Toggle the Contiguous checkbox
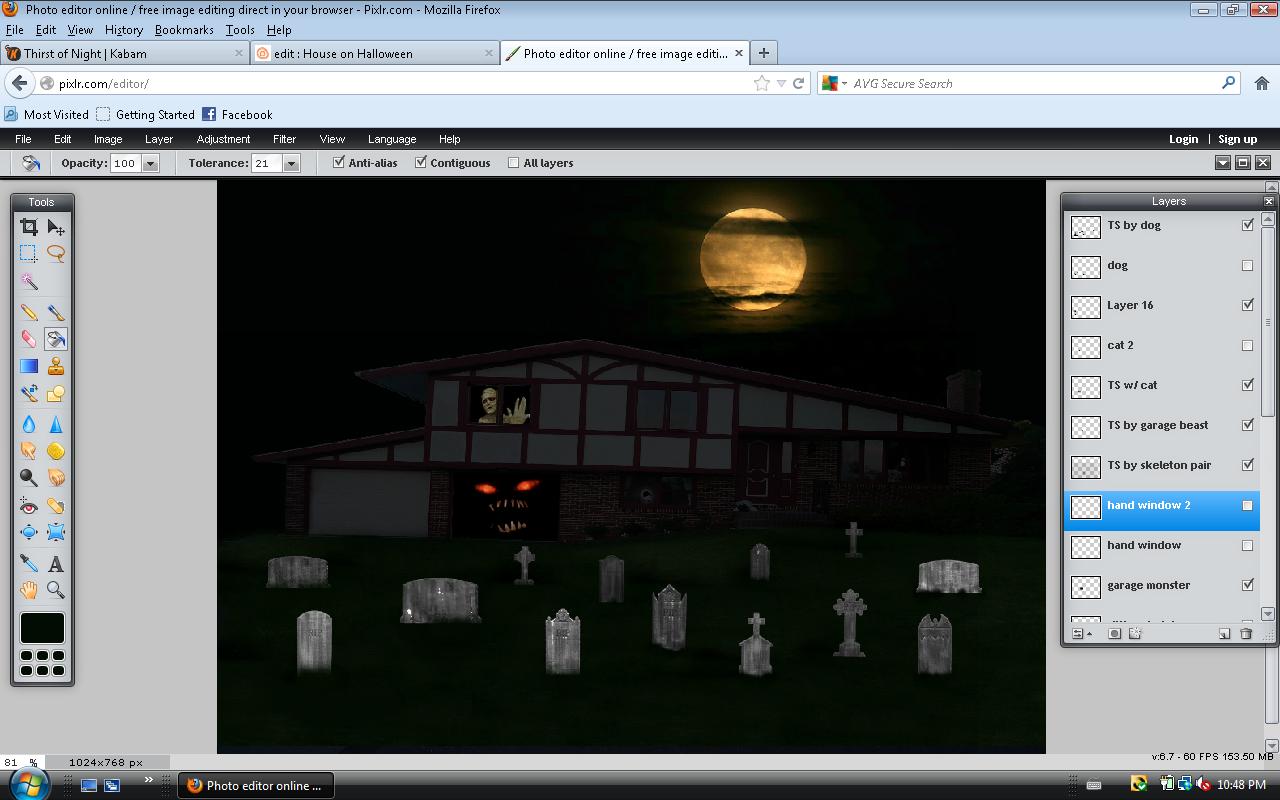Viewport: 1280px width, 800px height. coord(421,162)
